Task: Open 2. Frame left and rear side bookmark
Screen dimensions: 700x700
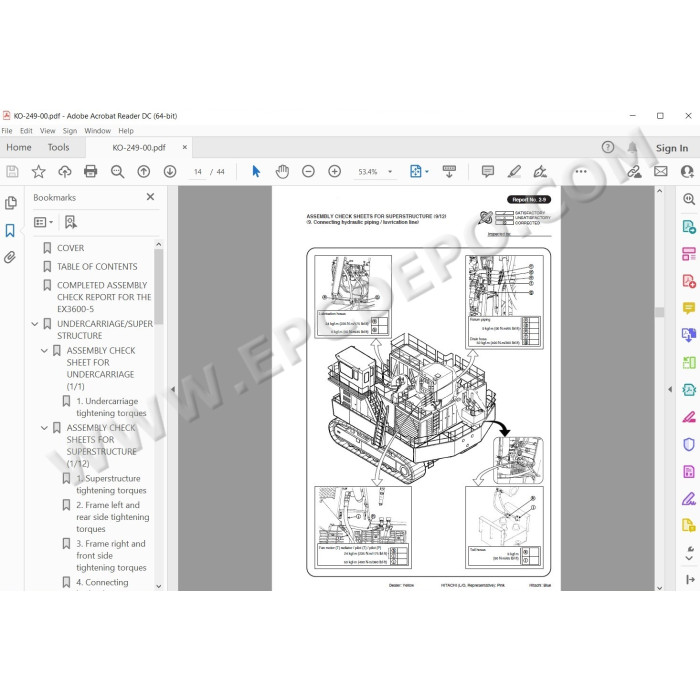Action: coord(112,517)
